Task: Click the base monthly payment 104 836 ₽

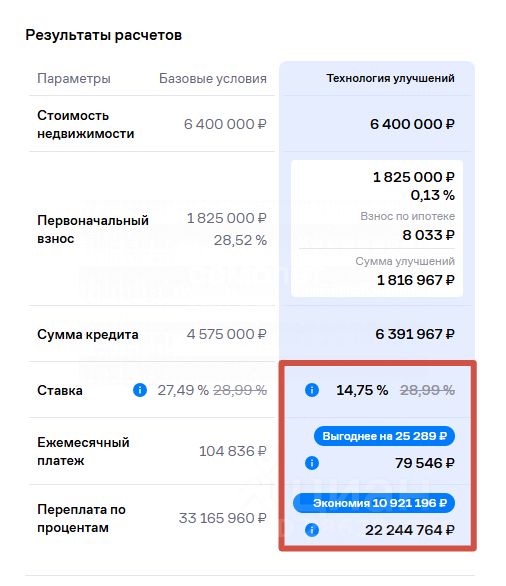Action: coord(232,451)
